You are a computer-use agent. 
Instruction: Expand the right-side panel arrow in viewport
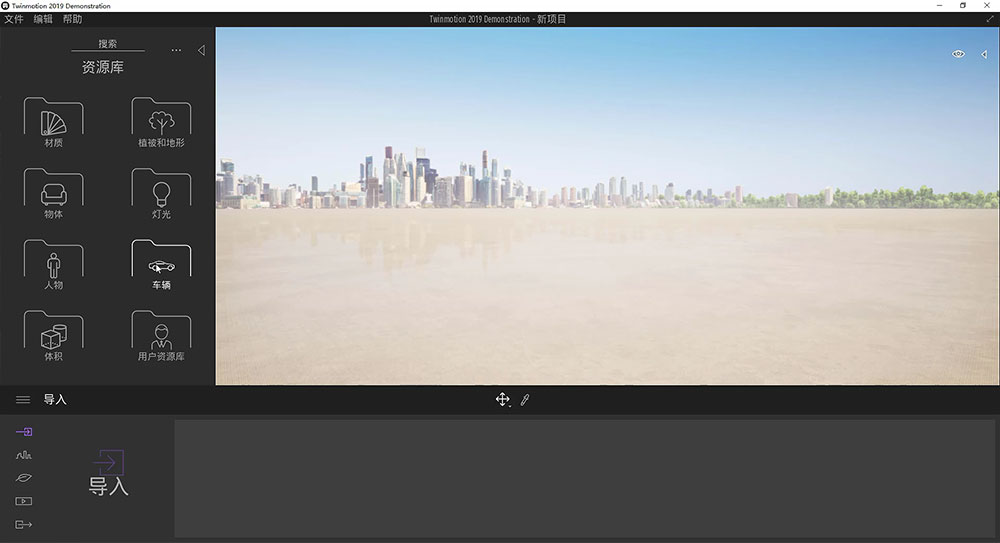coord(984,54)
